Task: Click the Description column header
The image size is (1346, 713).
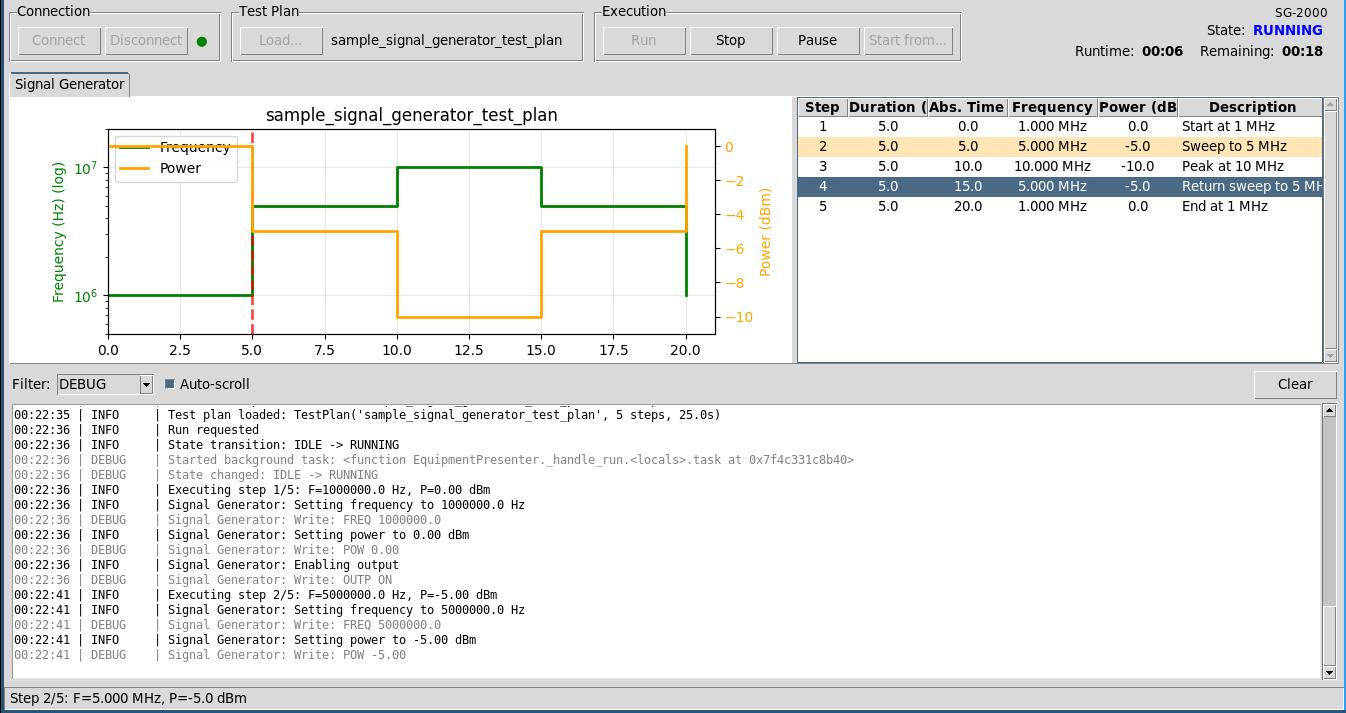Action: pos(1251,107)
